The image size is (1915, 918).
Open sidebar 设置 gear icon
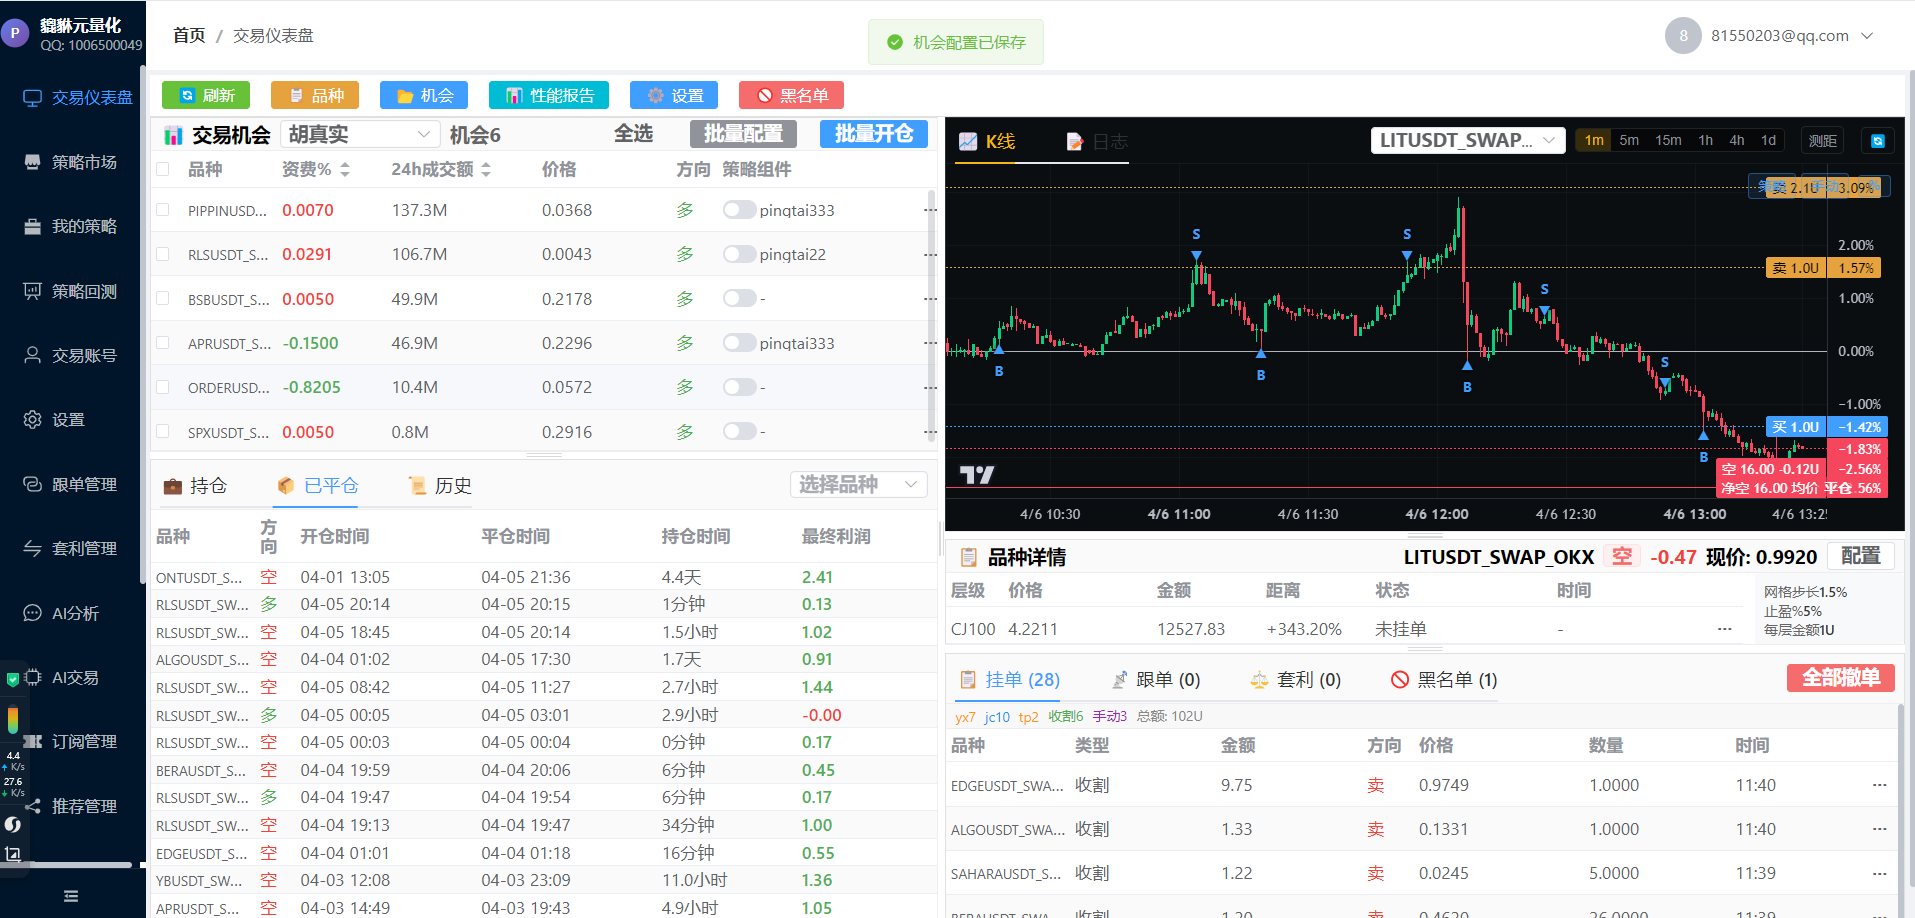[x=32, y=420]
